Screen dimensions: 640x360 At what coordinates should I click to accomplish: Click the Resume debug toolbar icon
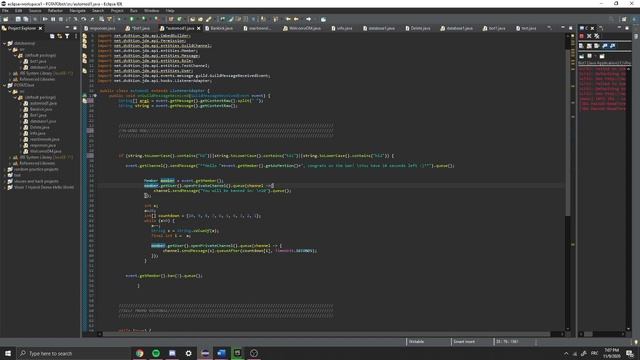45,19
